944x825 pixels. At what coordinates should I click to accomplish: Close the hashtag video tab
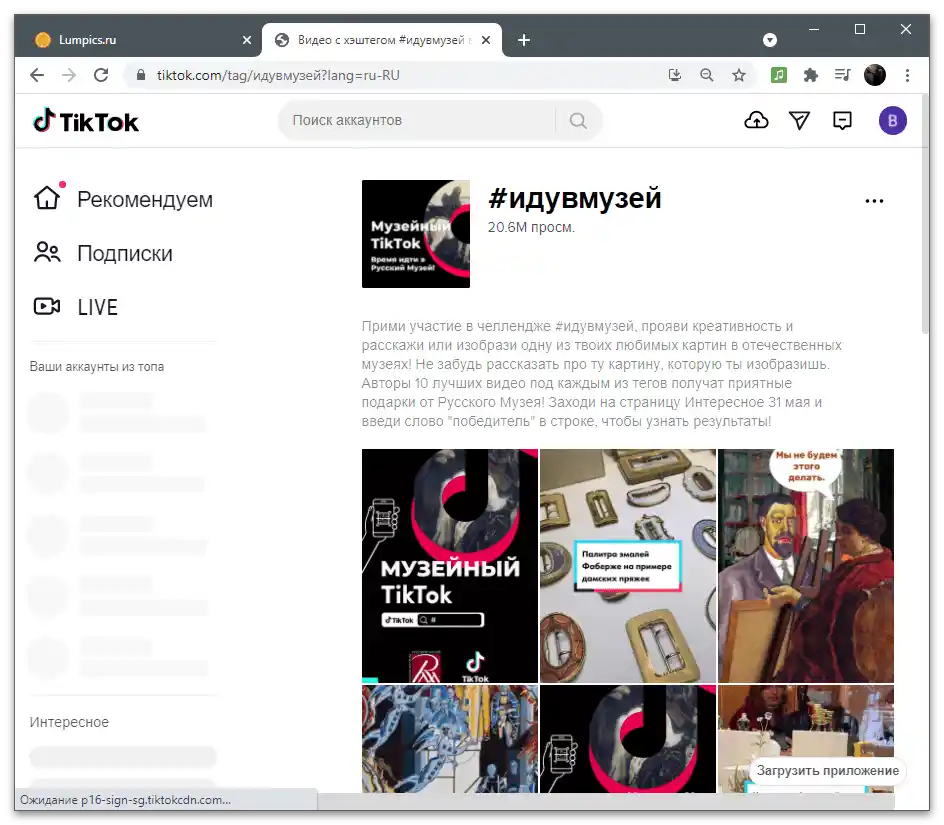point(486,40)
